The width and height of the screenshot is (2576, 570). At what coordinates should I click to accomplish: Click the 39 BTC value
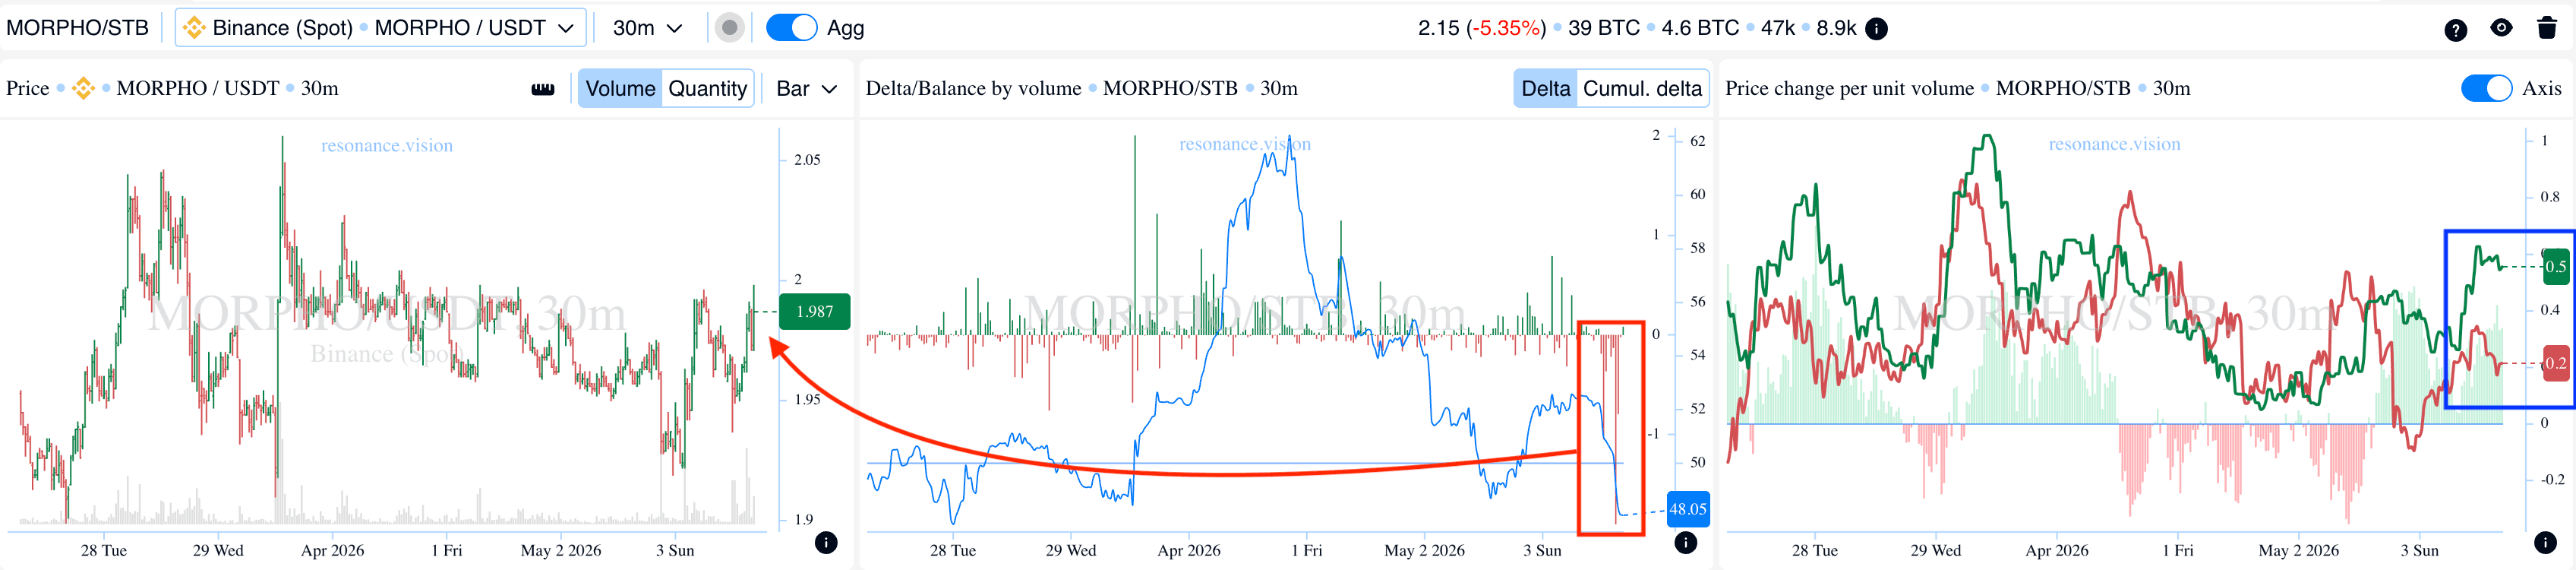pos(1604,28)
